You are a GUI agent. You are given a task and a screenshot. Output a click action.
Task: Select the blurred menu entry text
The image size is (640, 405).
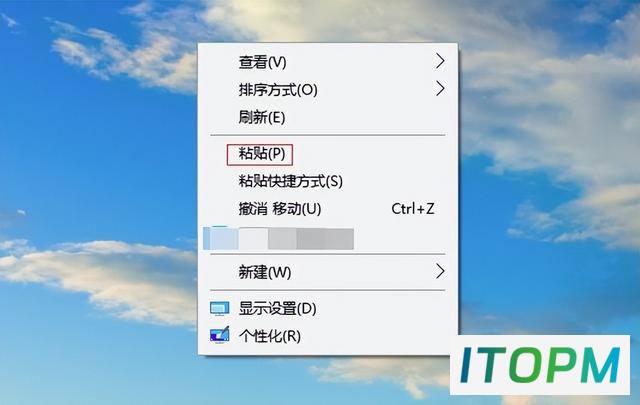(296, 239)
